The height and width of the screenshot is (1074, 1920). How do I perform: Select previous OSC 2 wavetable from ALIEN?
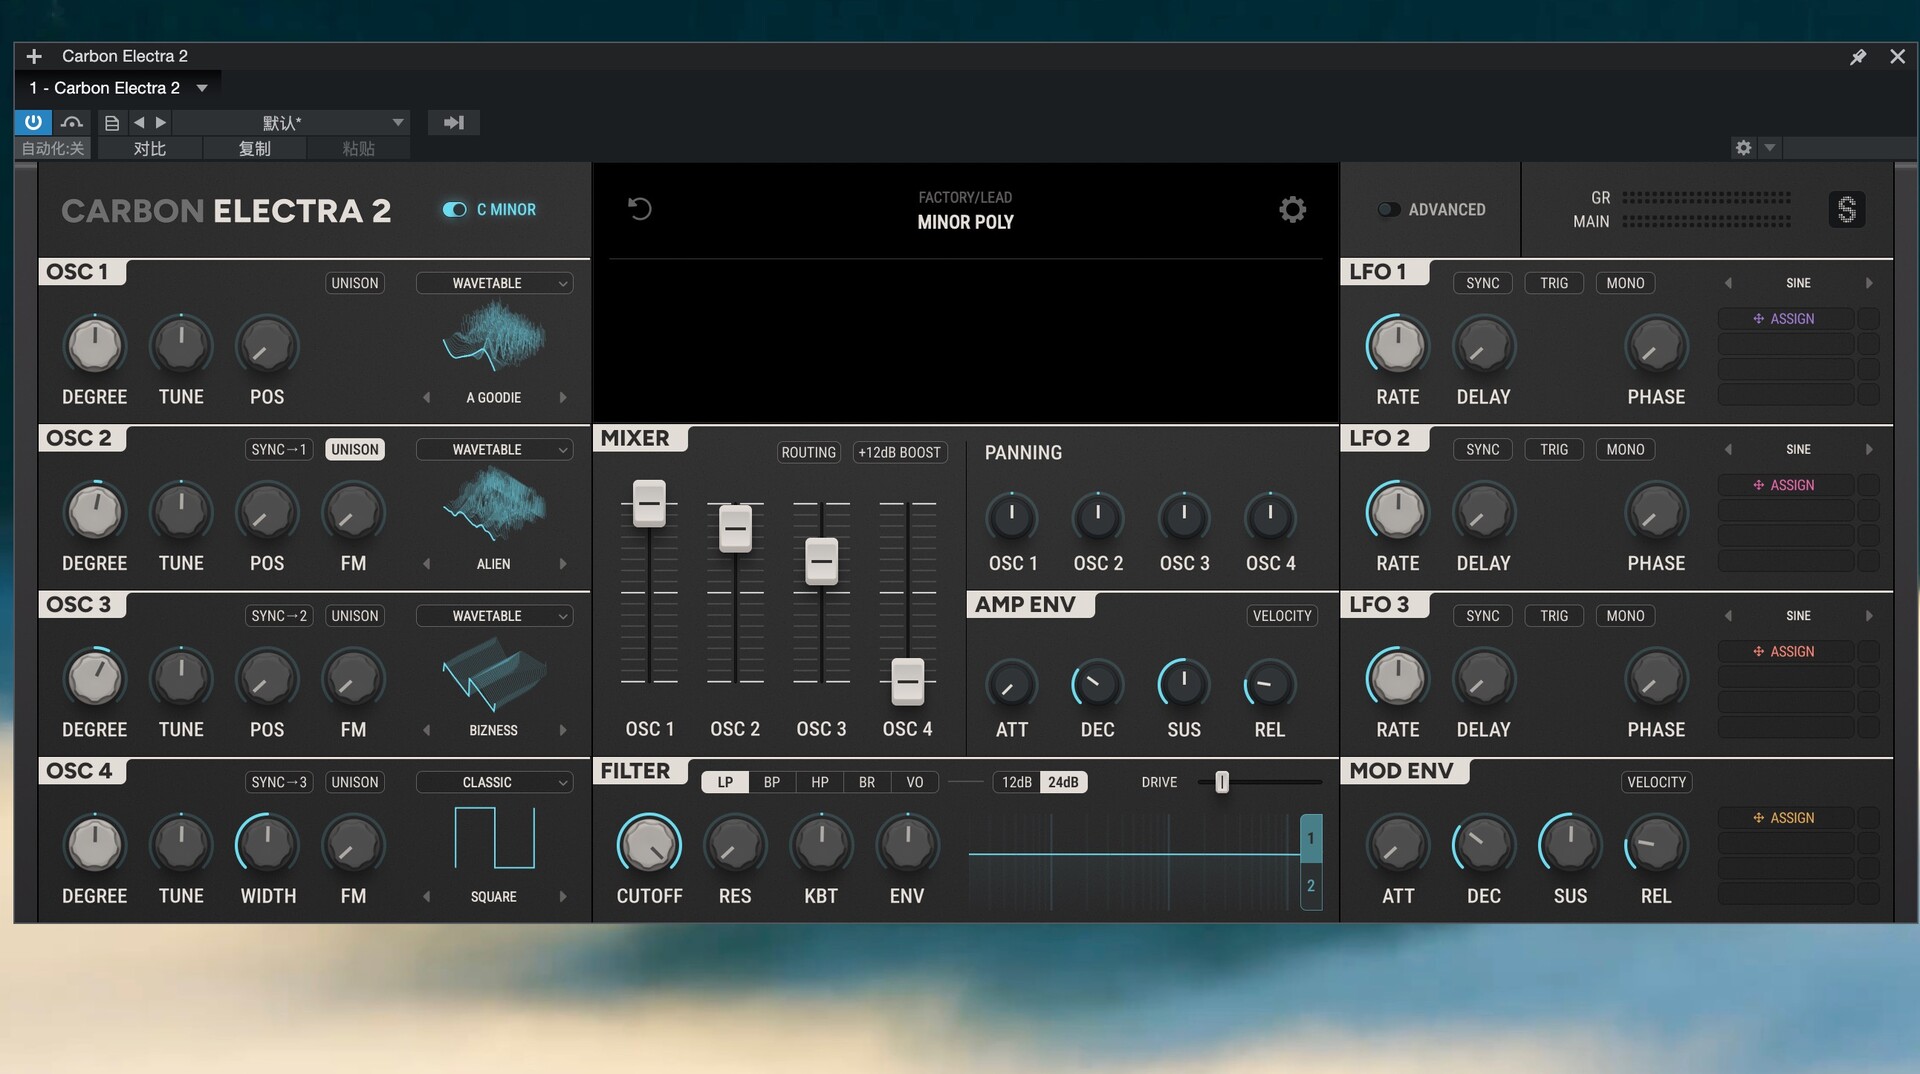[x=427, y=564]
